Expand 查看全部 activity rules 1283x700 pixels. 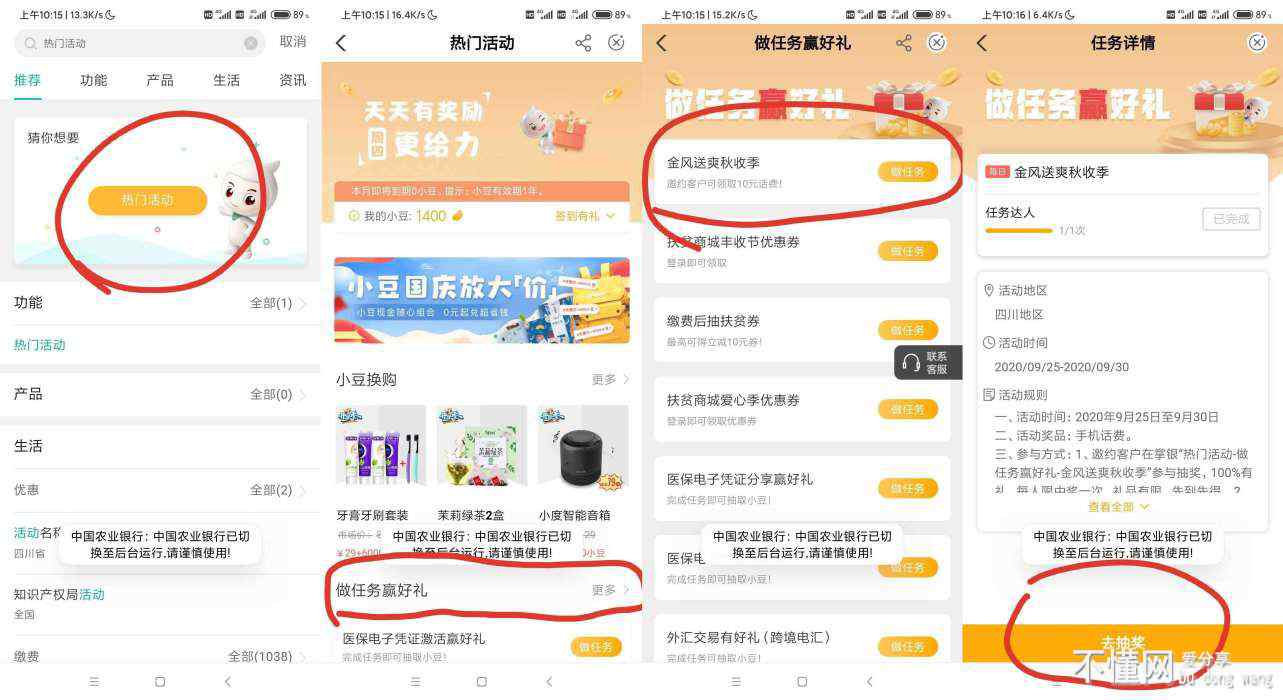1118,507
